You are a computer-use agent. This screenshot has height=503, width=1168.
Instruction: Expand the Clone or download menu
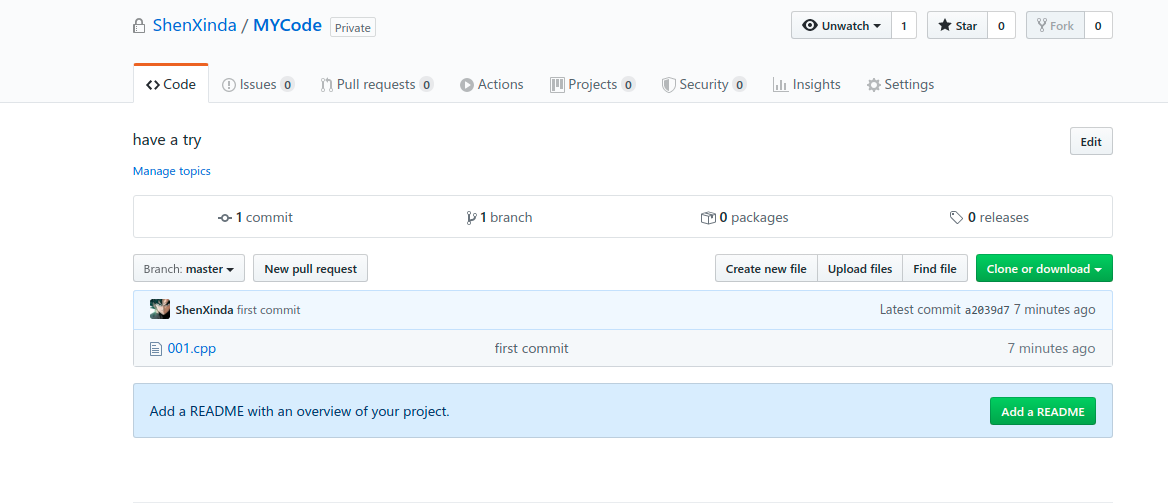(1044, 269)
